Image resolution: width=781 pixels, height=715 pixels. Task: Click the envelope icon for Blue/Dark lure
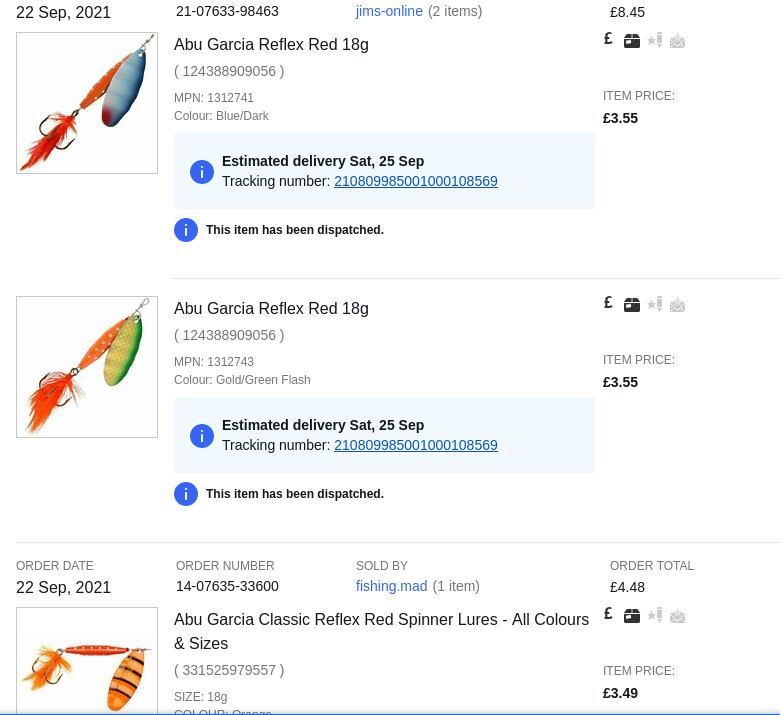pyautogui.click(x=677, y=41)
